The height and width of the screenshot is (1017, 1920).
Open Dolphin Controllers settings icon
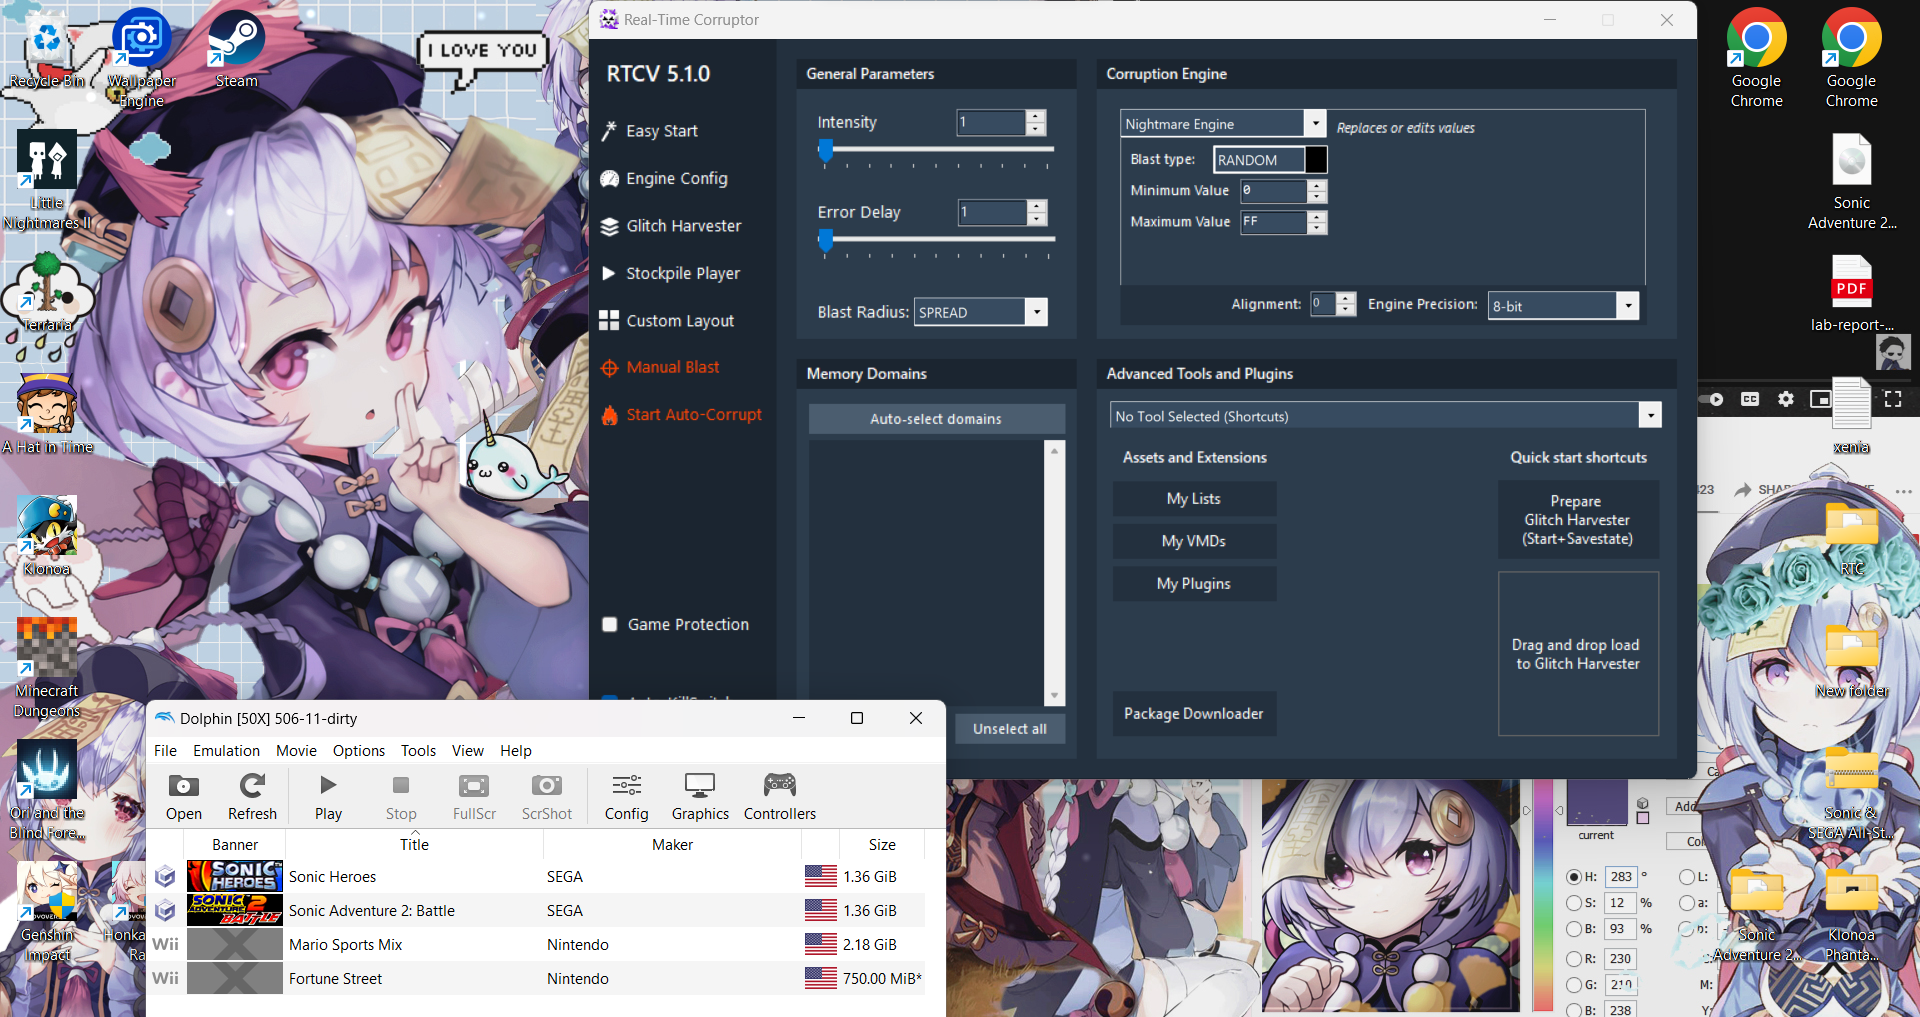(x=779, y=786)
